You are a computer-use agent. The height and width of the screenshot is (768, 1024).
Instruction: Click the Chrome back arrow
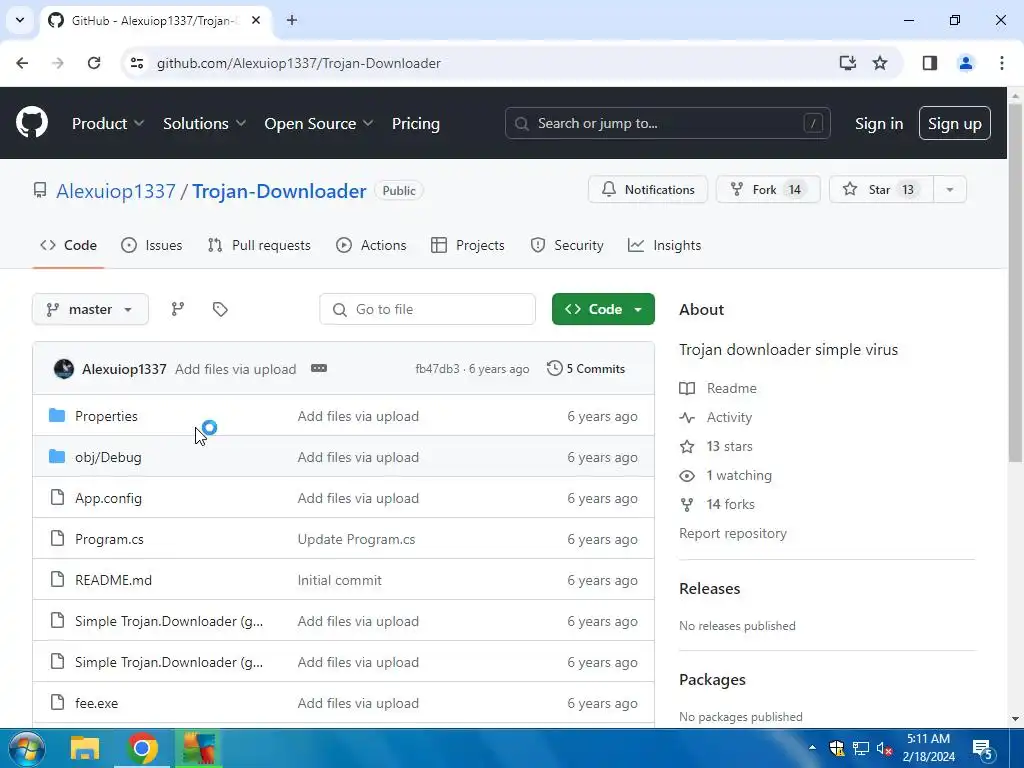coord(22,63)
